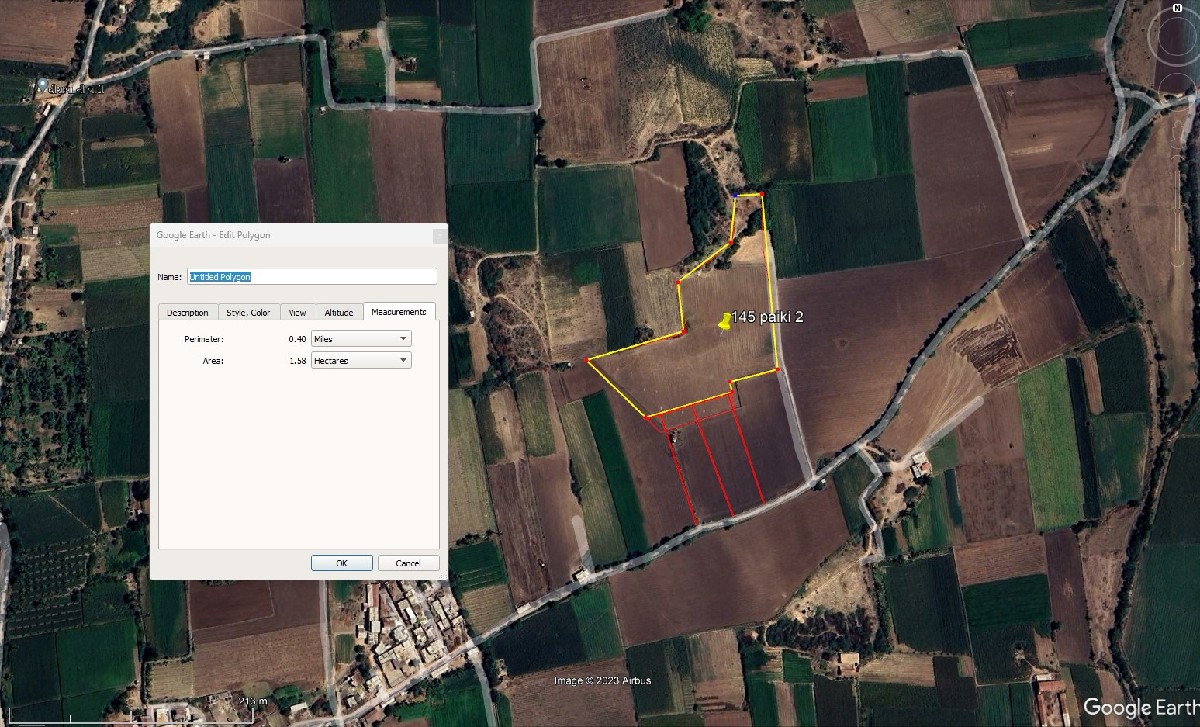1200x727 pixels.
Task: Select the blue active polygon vertex
Action: tap(736, 197)
